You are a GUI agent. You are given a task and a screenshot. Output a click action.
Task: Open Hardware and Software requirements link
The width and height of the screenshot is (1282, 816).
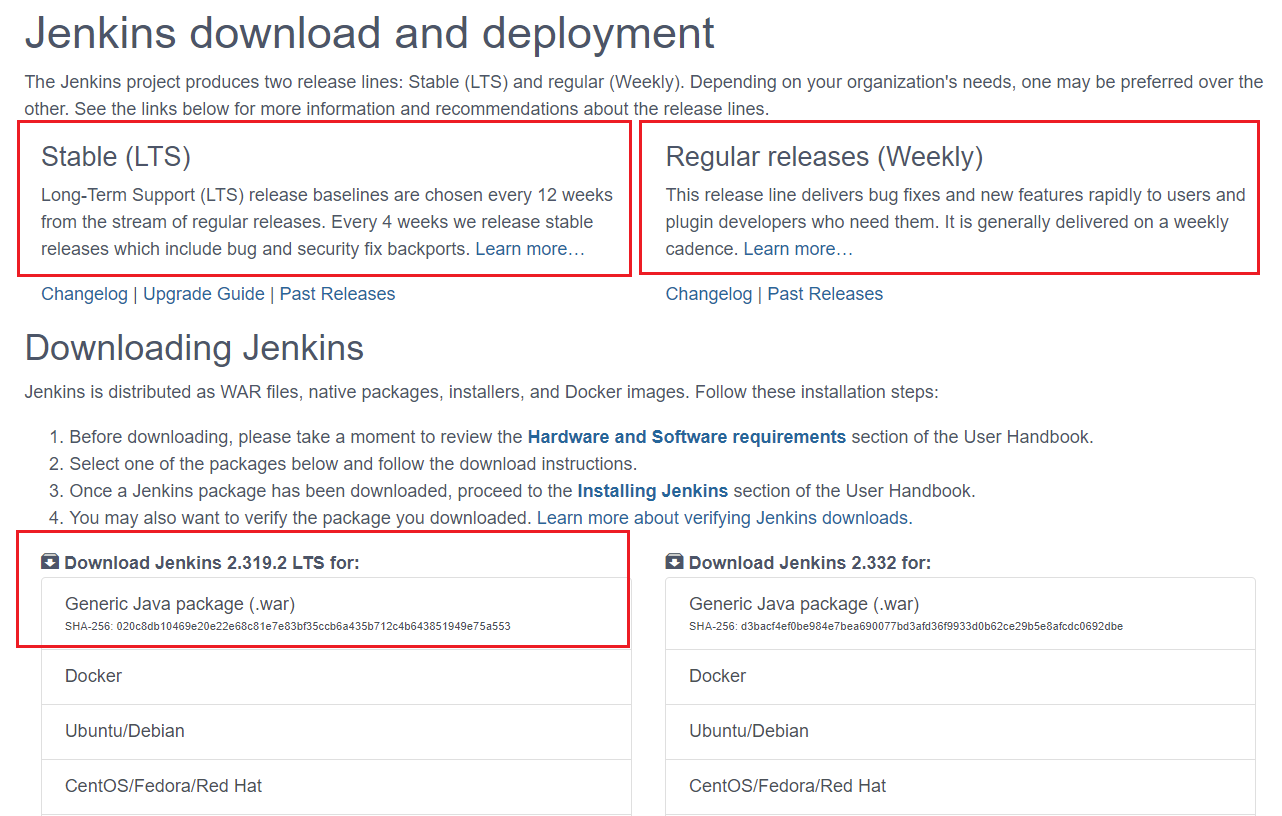[687, 437]
